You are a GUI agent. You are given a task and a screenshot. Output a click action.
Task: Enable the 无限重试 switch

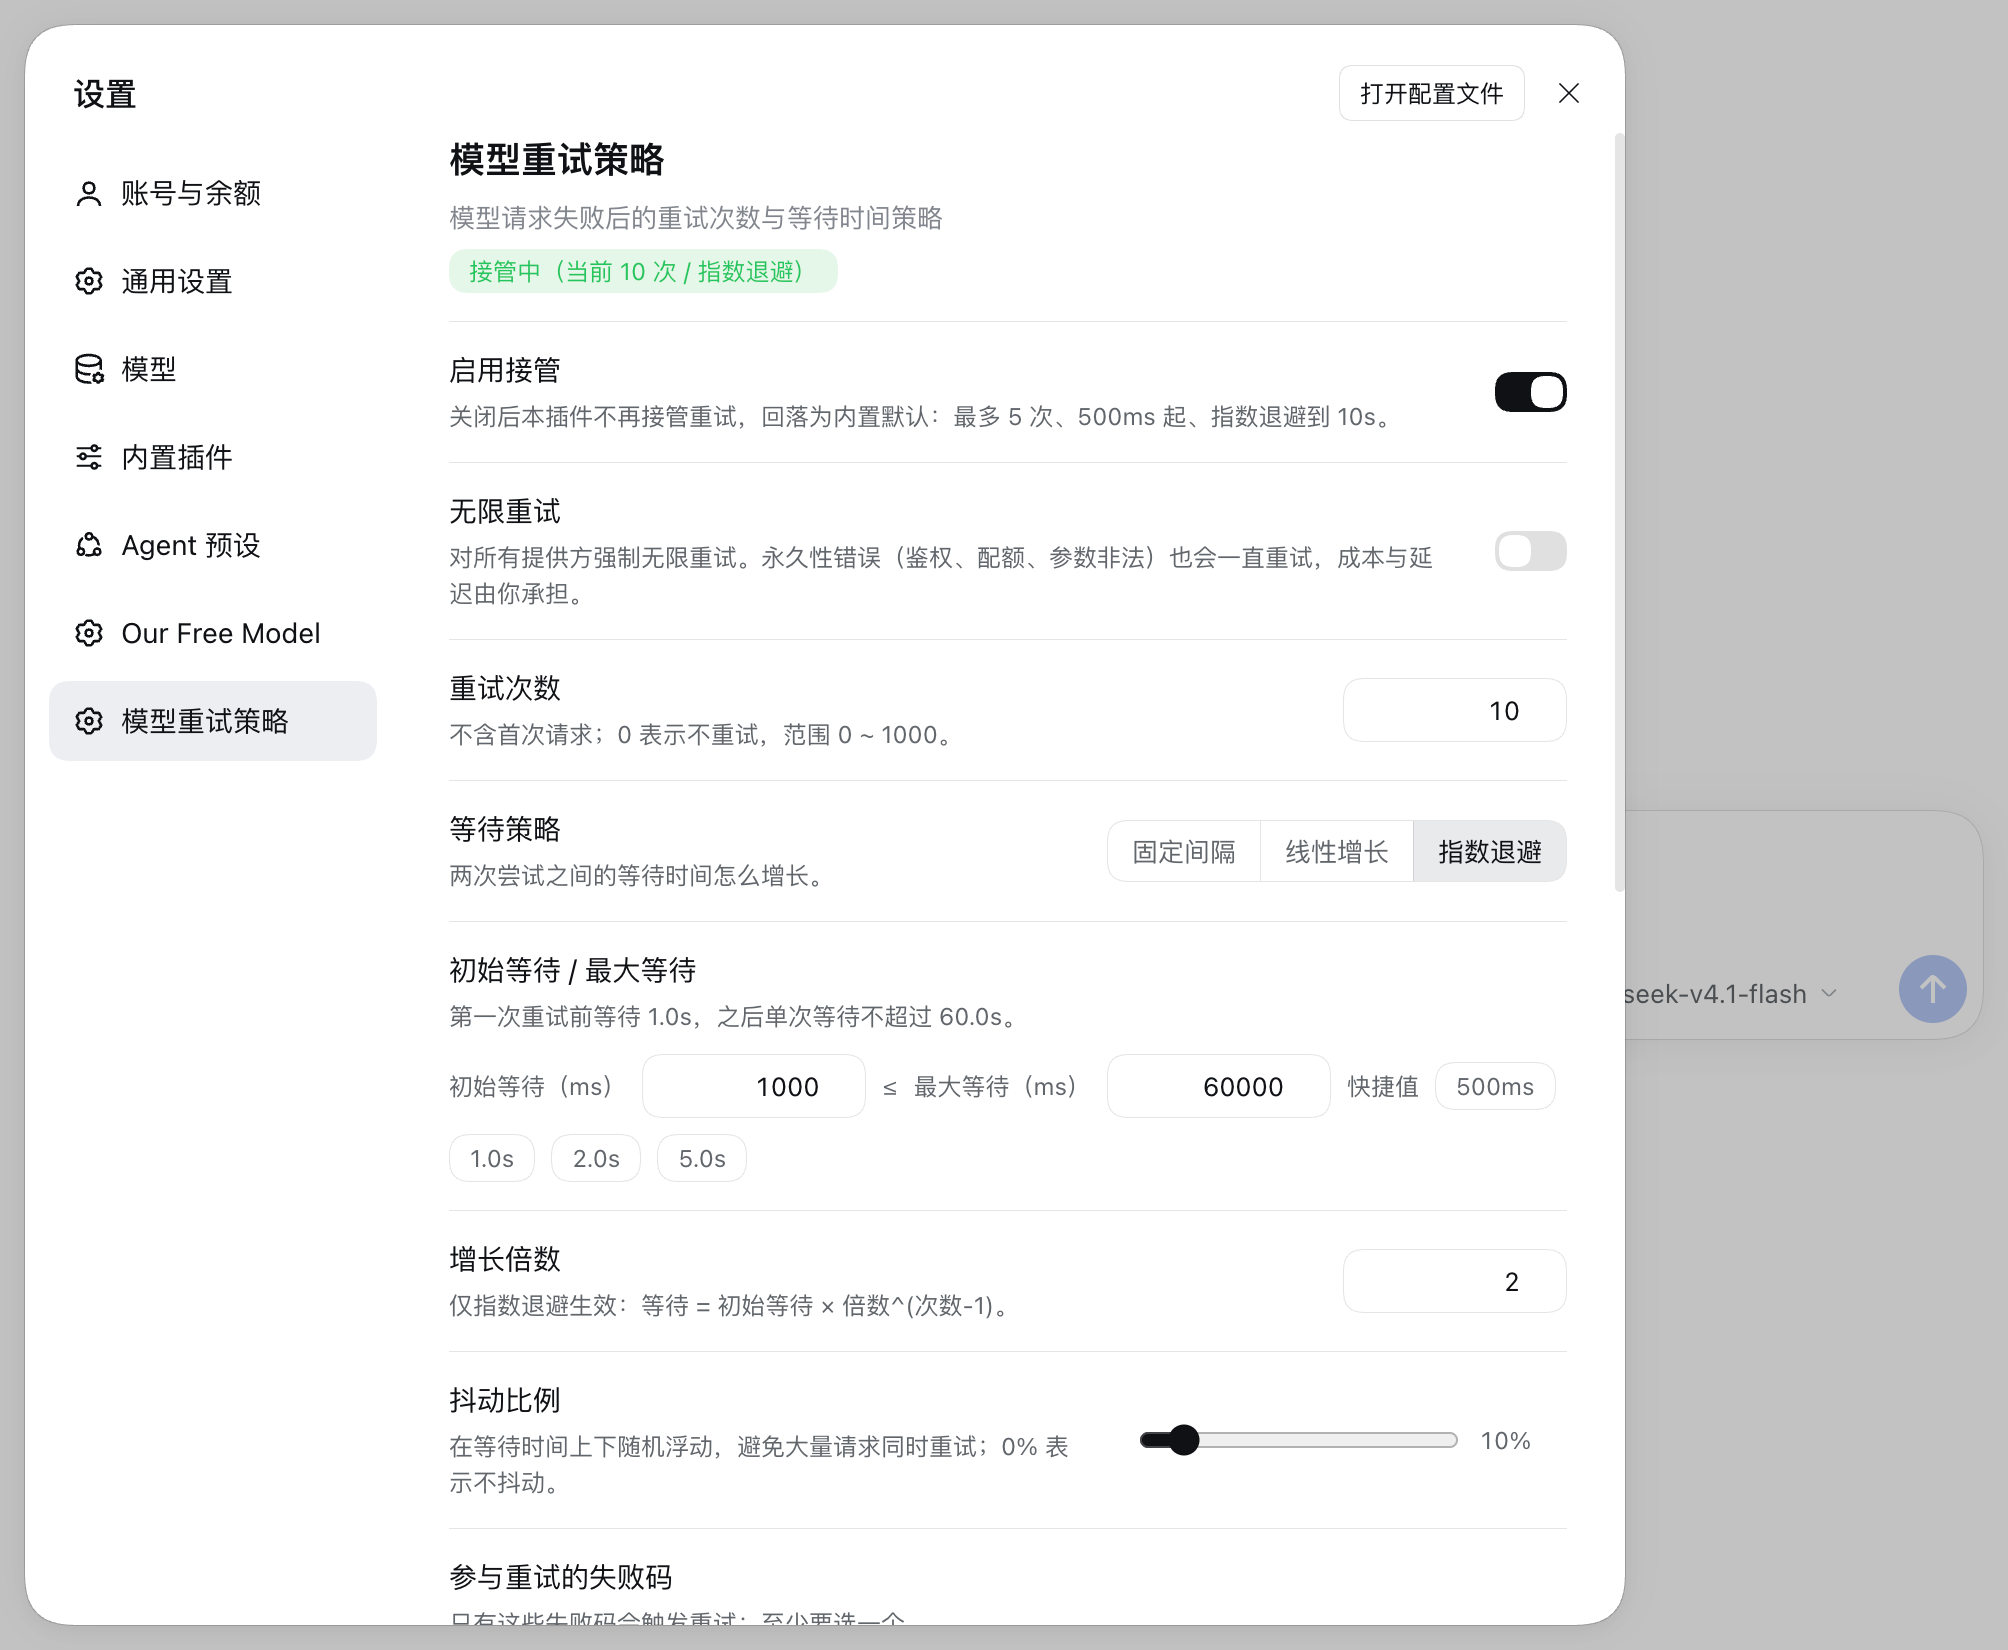(x=1530, y=551)
